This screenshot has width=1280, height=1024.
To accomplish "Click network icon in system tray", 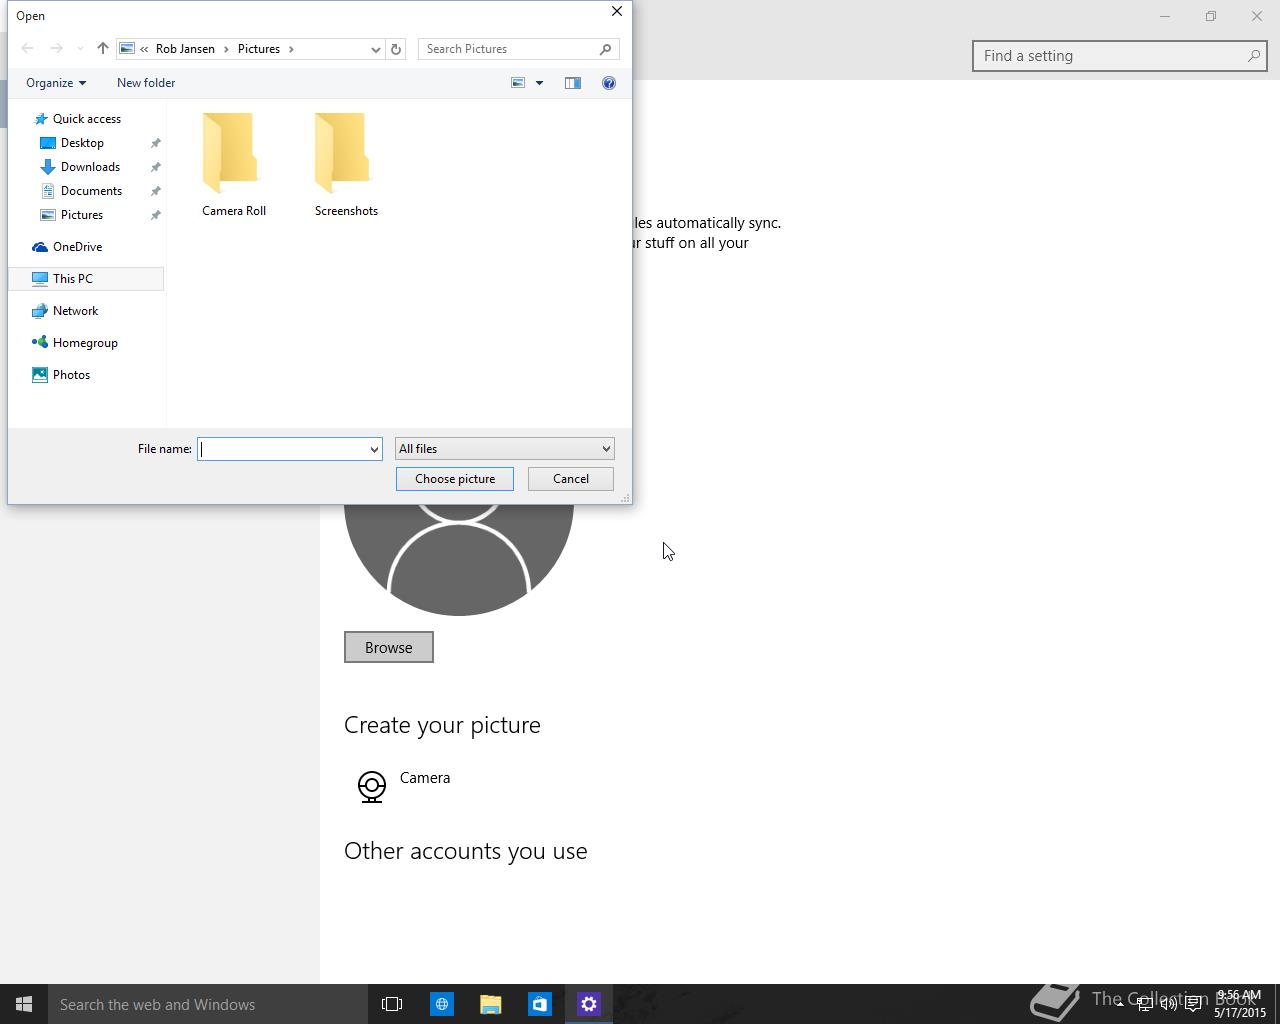I will (x=1144, y=1004).
